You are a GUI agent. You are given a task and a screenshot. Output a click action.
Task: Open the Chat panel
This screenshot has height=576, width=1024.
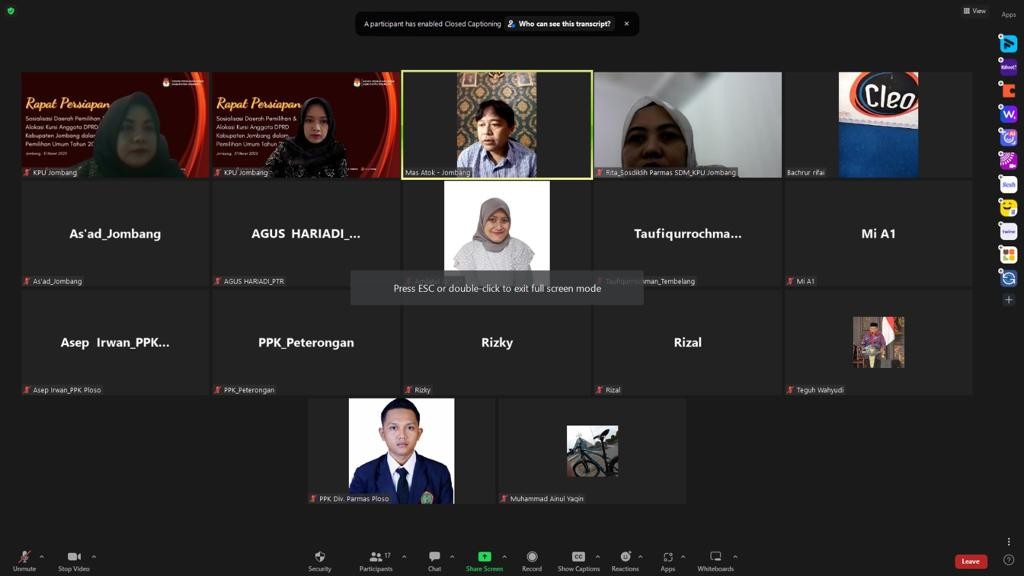pyautogui.click(x=434, y=558)
